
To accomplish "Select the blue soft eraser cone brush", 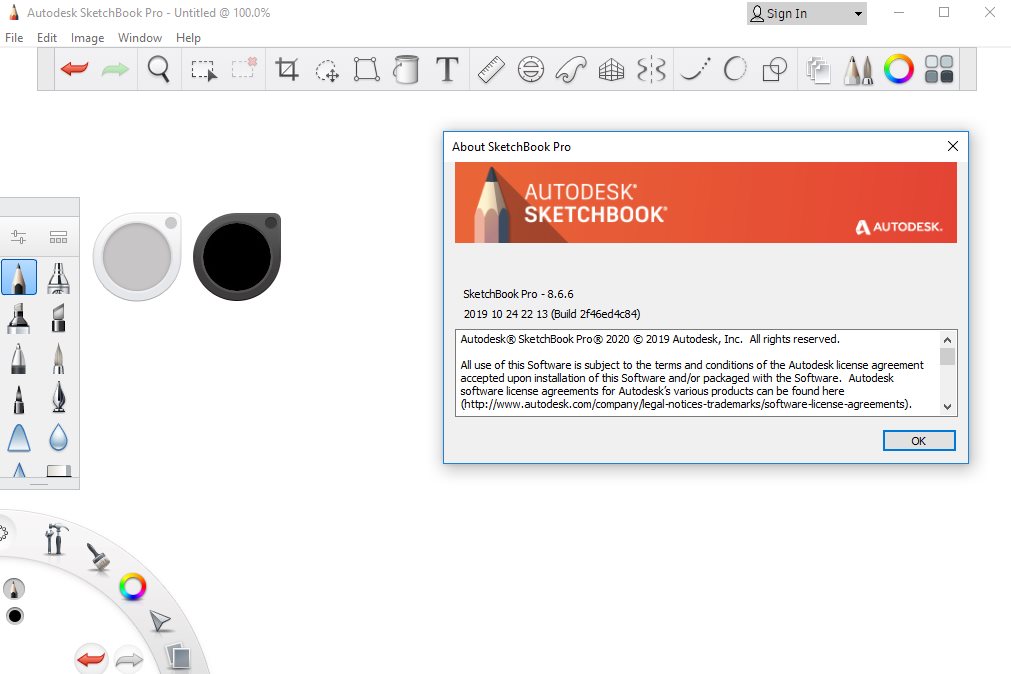I will pyautogui.click(x=19, y=438).
